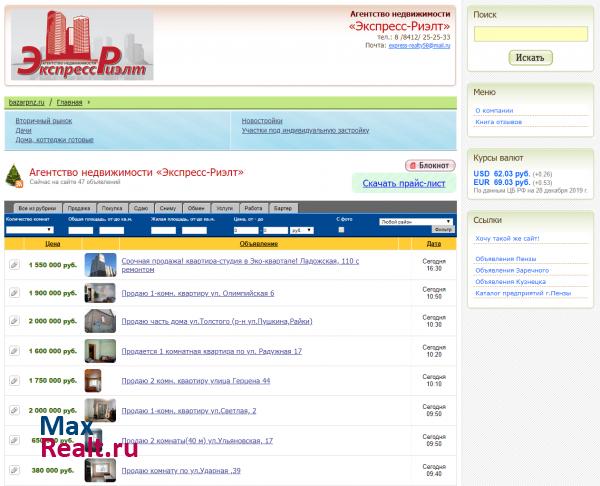Open the Ладожская studio photo thumbnail
This screenshot has height=486, width=600.
coord(100,265)
